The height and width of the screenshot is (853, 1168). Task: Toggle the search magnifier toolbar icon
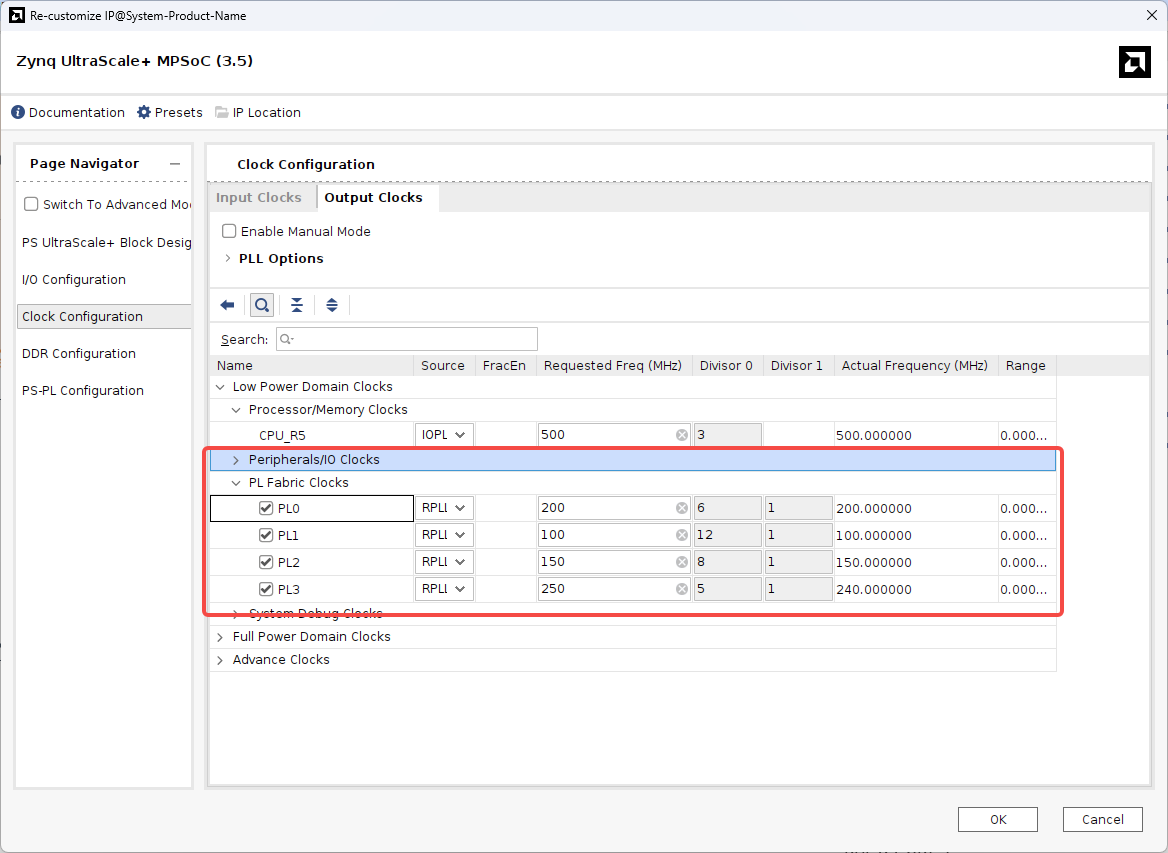tap(262, 305)
